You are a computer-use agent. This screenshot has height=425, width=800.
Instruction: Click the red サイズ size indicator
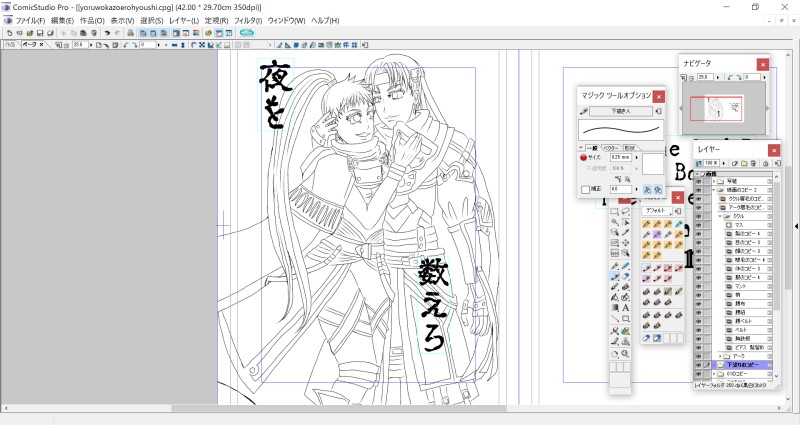tap(583, 158)
